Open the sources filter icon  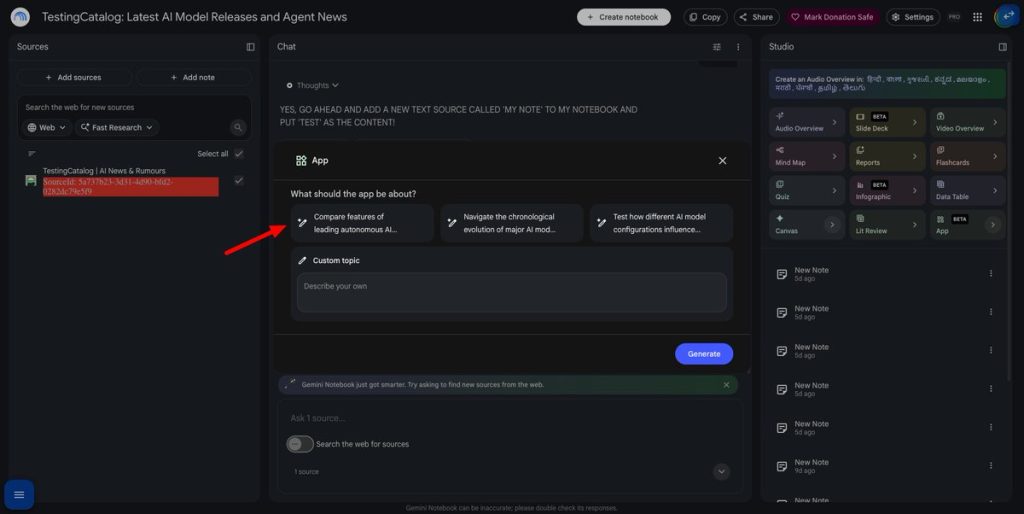(32, 153)
